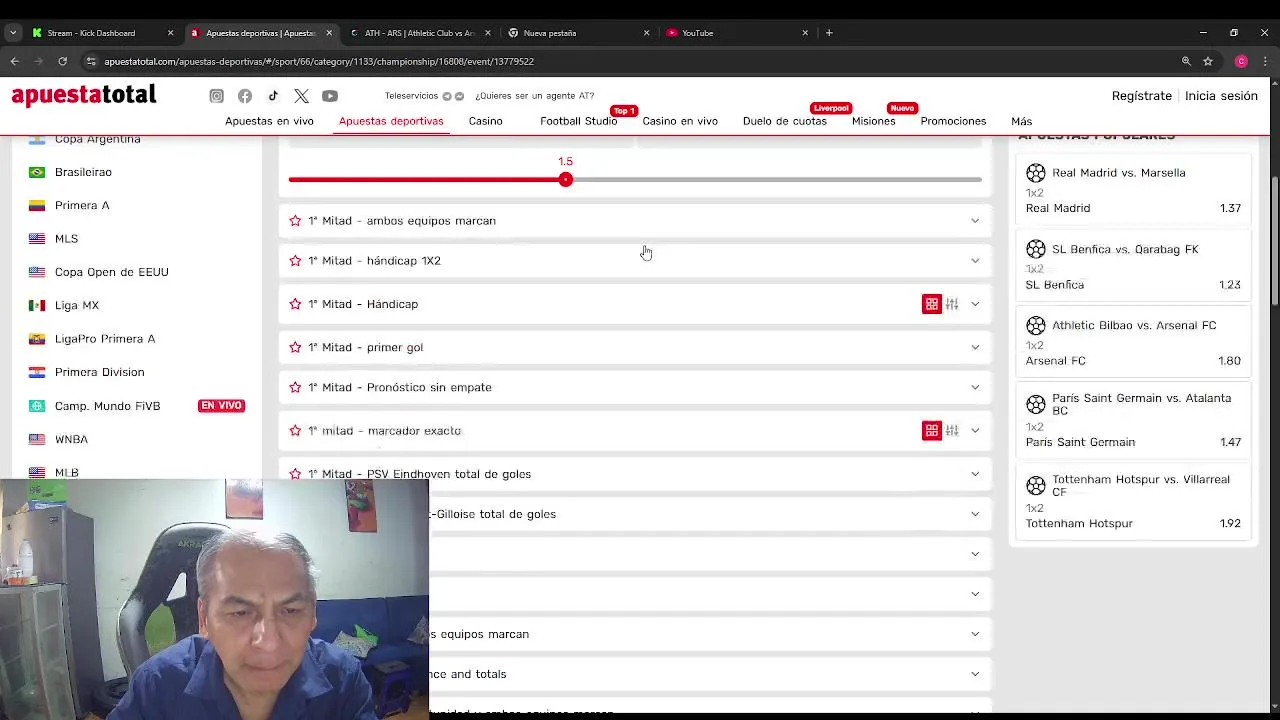Favorite 1° Mitad - hándicap 1X2 star
Viewport: 1280px width, 720px height.
click(x=295, y=261)
